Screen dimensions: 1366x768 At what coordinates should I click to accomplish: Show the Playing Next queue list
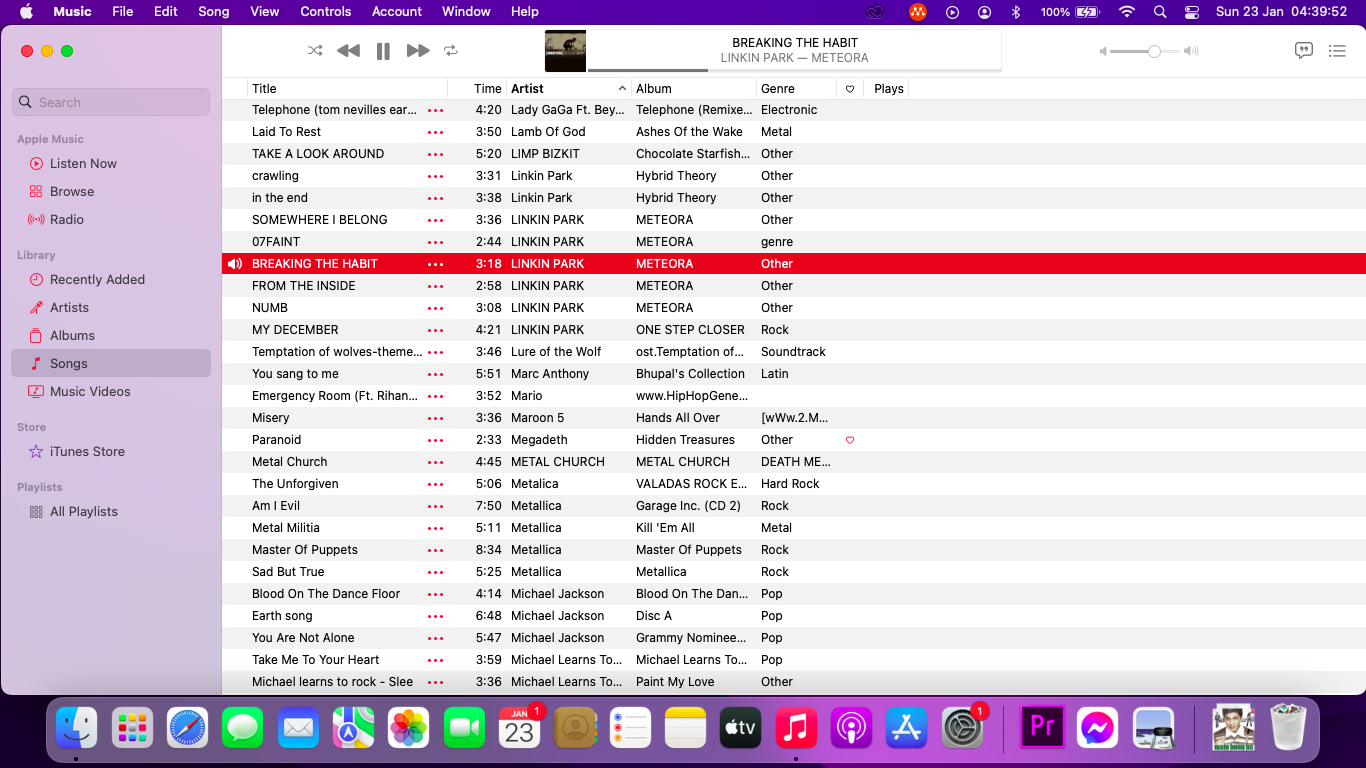pyautogui.click(x=1337, y=51)
